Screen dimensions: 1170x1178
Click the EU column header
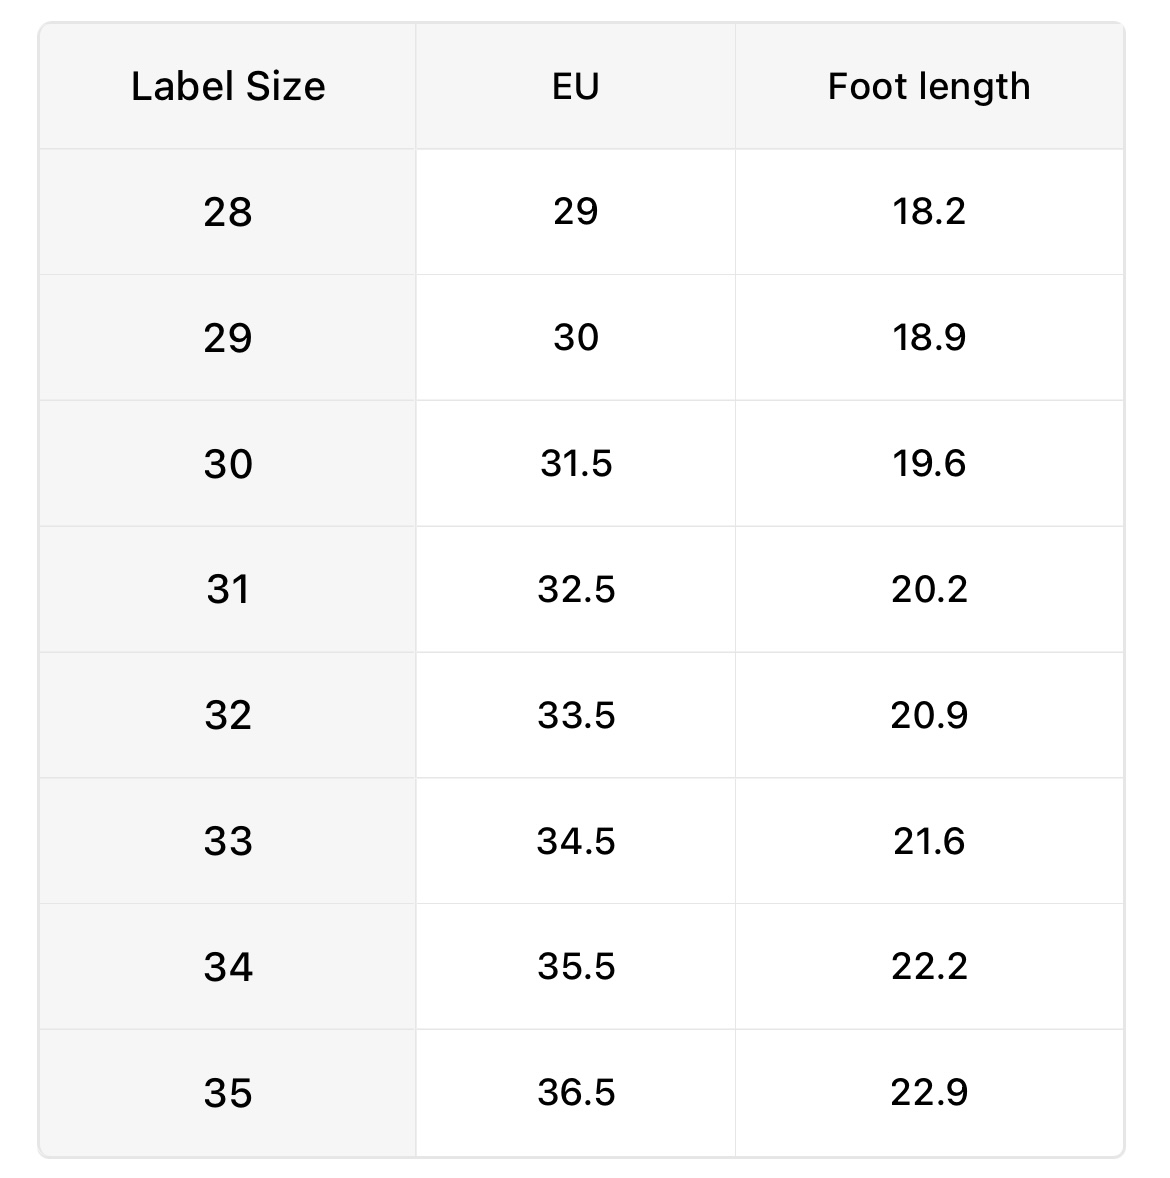coord(575,87)
